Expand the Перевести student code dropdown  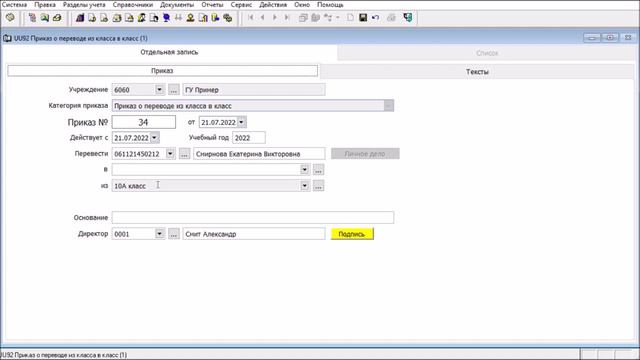point(170,154)
